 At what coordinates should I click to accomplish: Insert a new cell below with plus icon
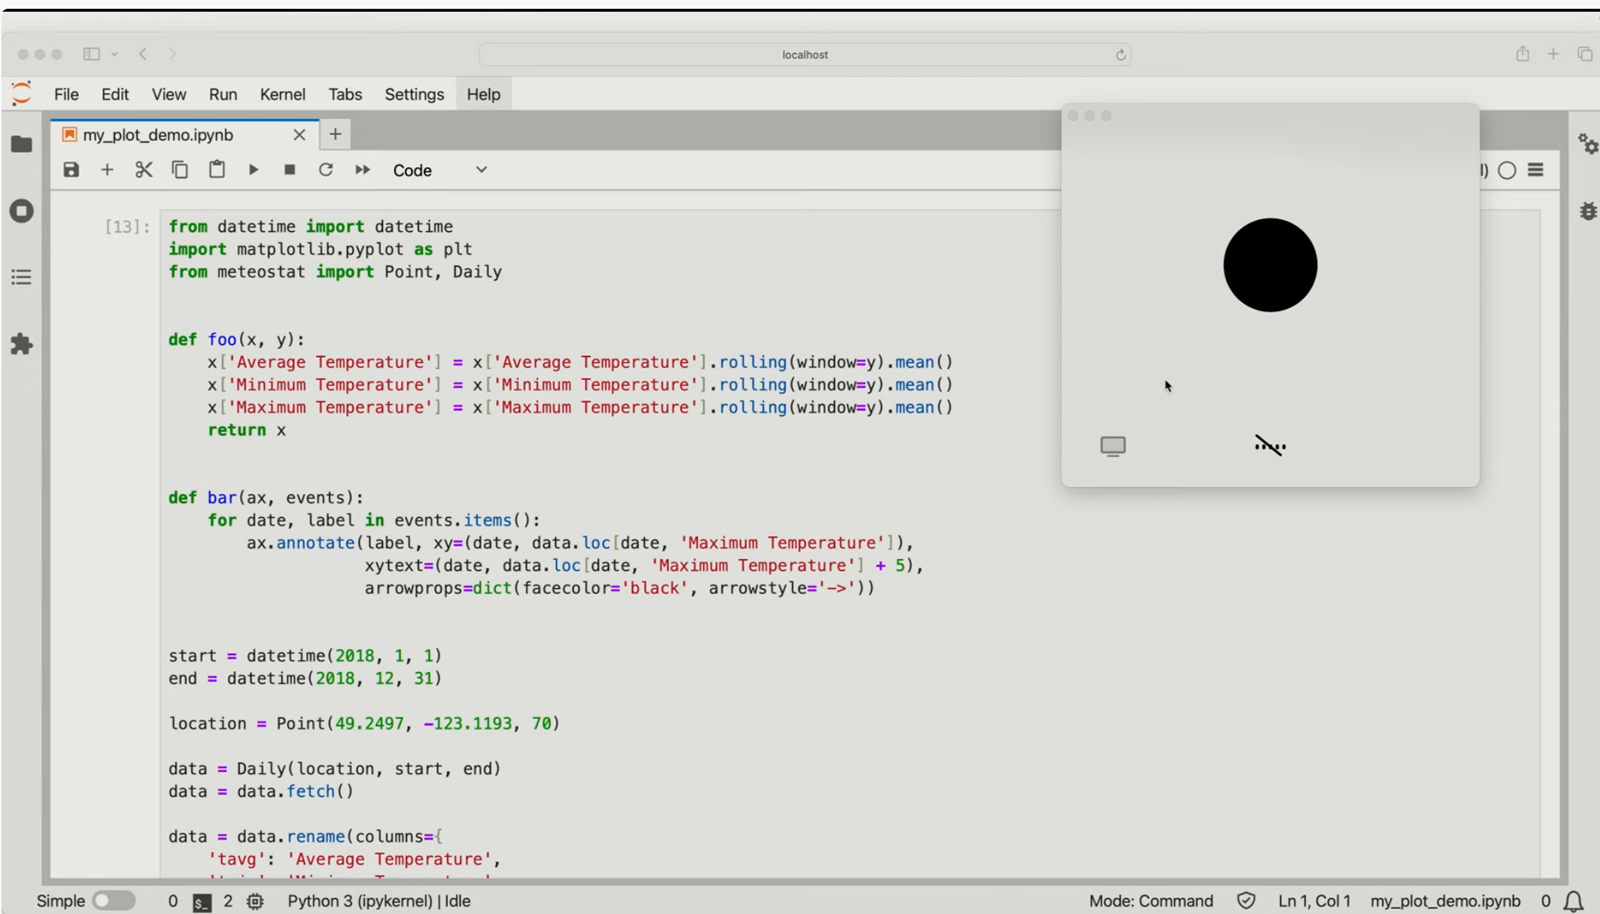click(x=107, y=170)
